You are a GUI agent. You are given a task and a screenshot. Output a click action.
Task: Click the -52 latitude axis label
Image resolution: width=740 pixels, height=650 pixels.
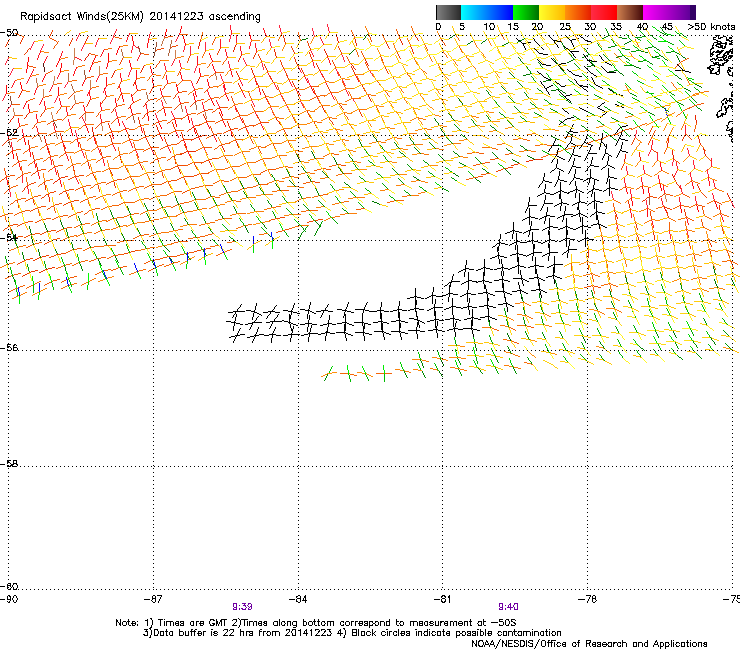(9, 133)
